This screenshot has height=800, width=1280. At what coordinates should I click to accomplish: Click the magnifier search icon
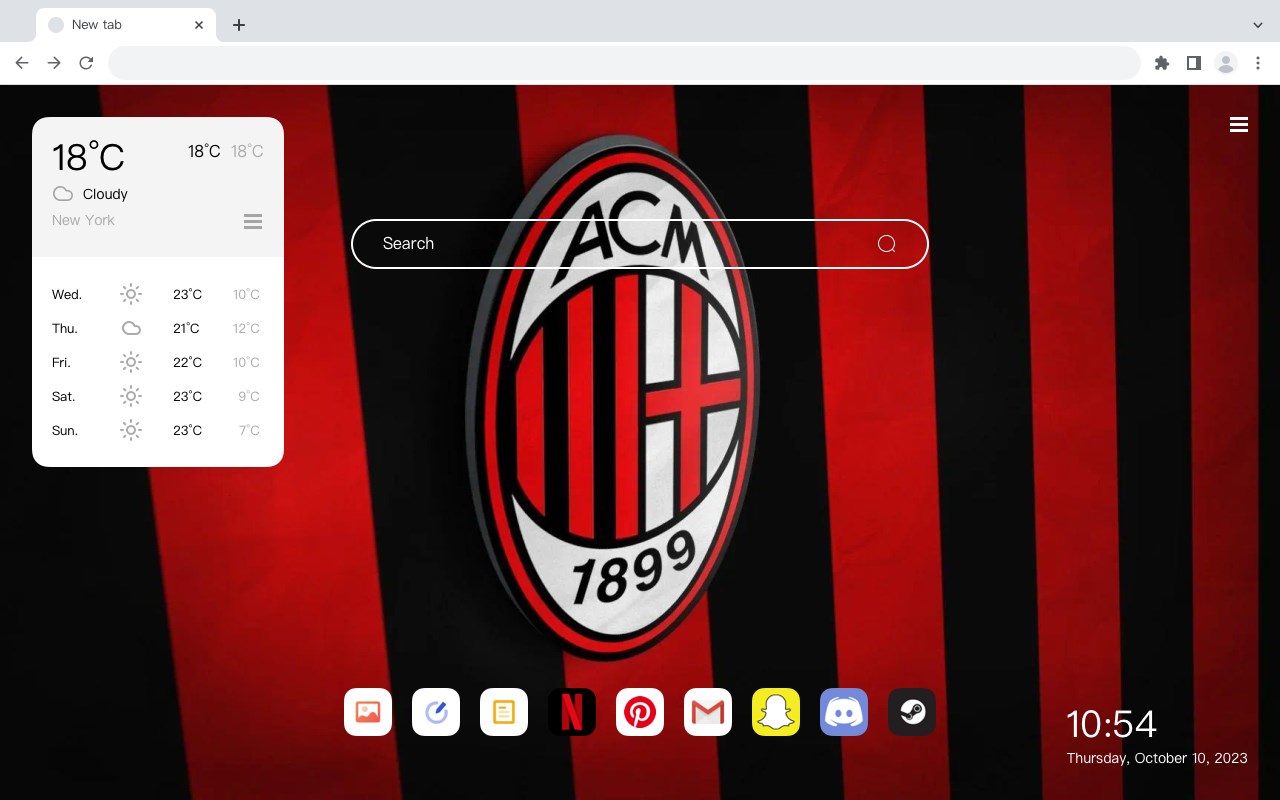[886, 244]
